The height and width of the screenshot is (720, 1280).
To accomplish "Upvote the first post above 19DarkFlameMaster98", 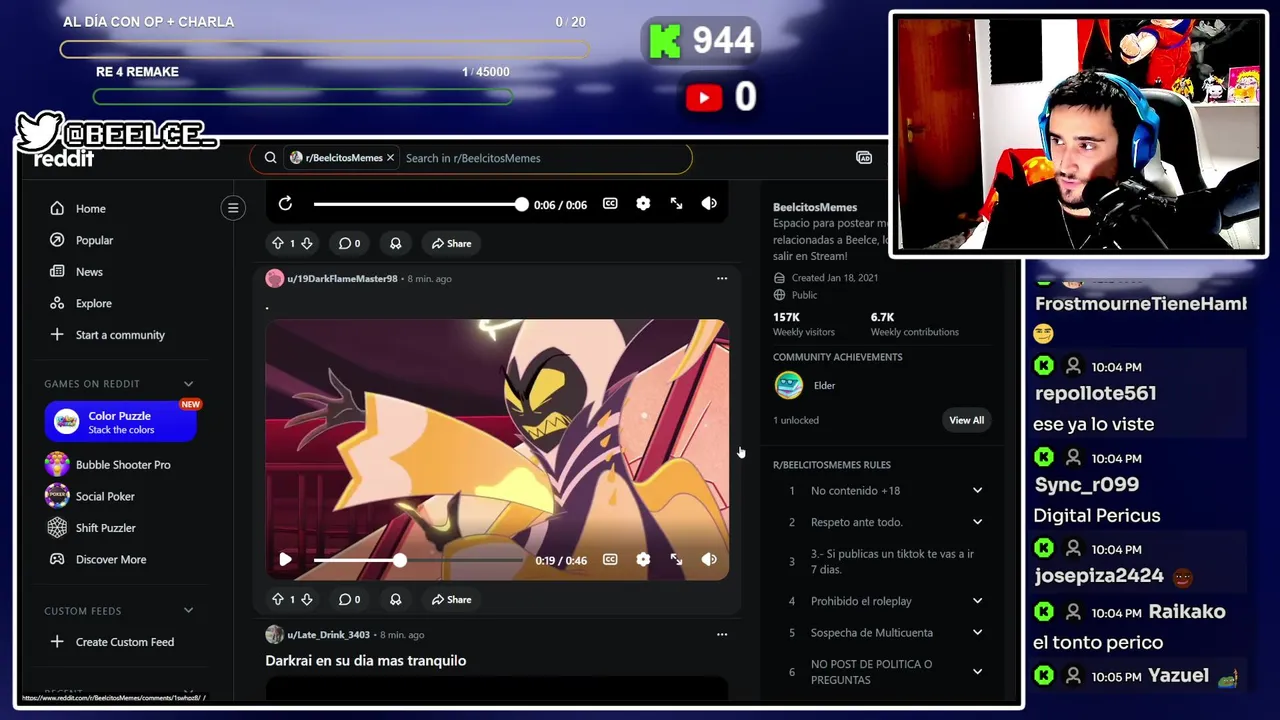I will 278,243.
